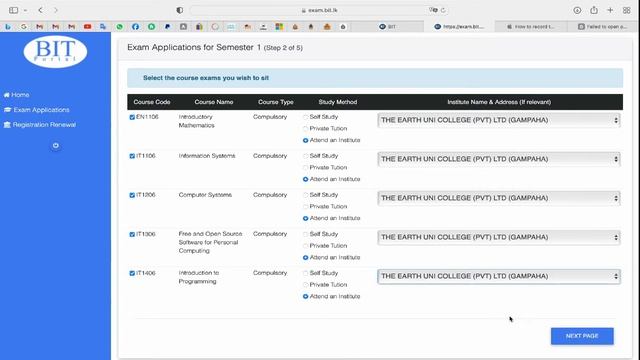Click the Introductory Mathematics course name
Screen dimensions: 640x360
point(196,121)
